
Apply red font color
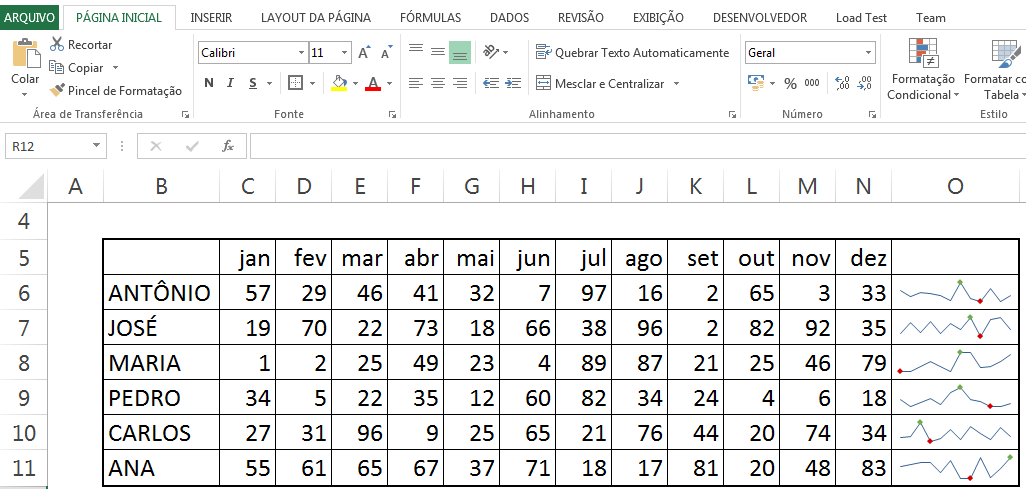[x=373, y=83]
